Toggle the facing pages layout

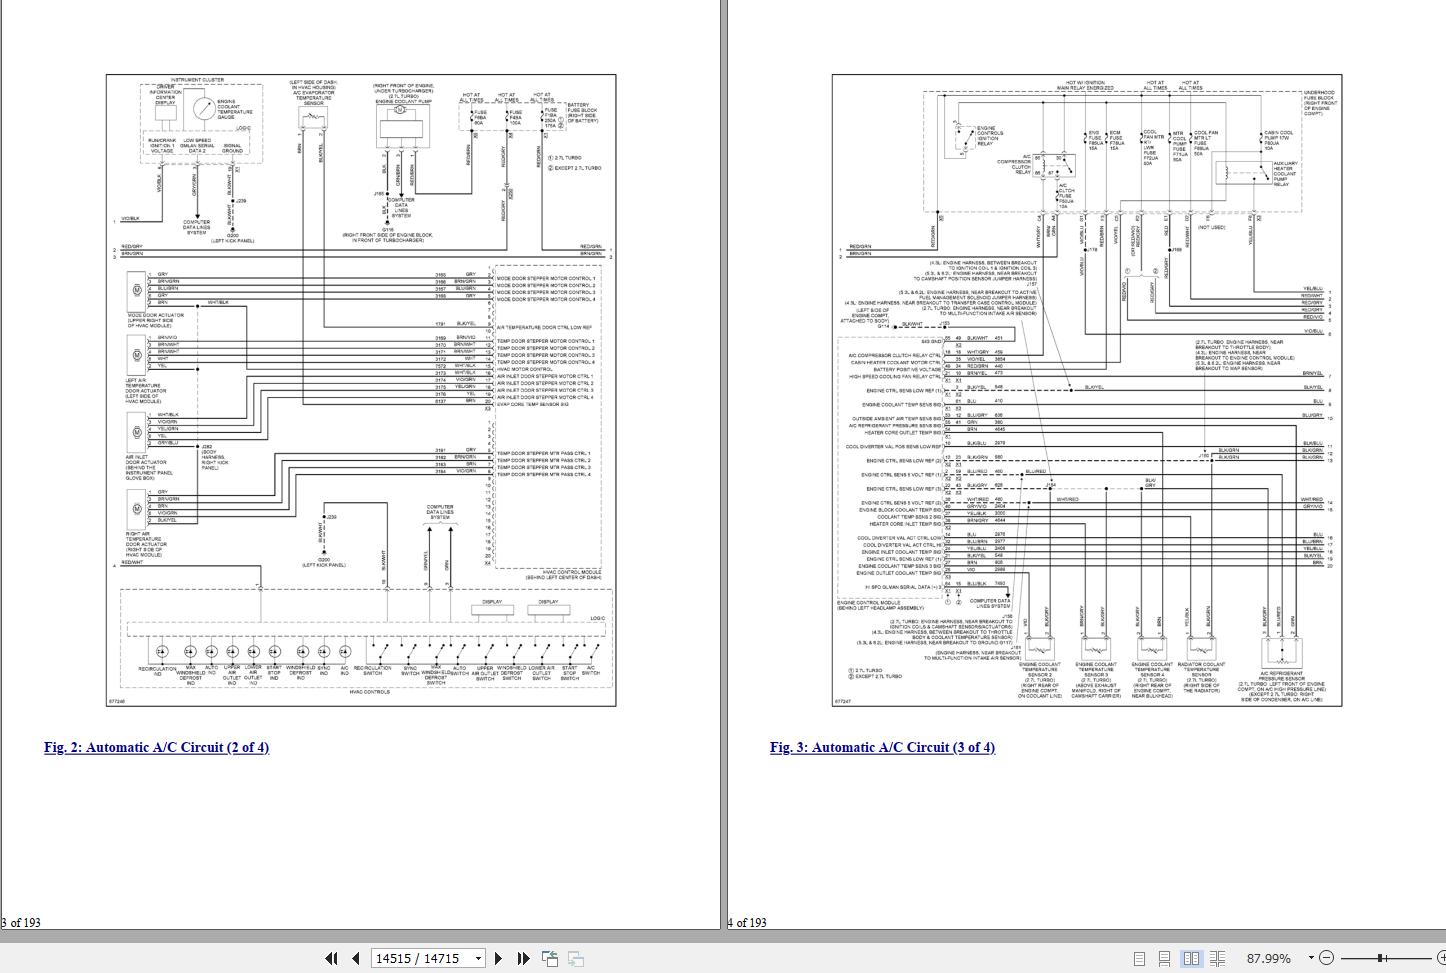[1191, 958]
